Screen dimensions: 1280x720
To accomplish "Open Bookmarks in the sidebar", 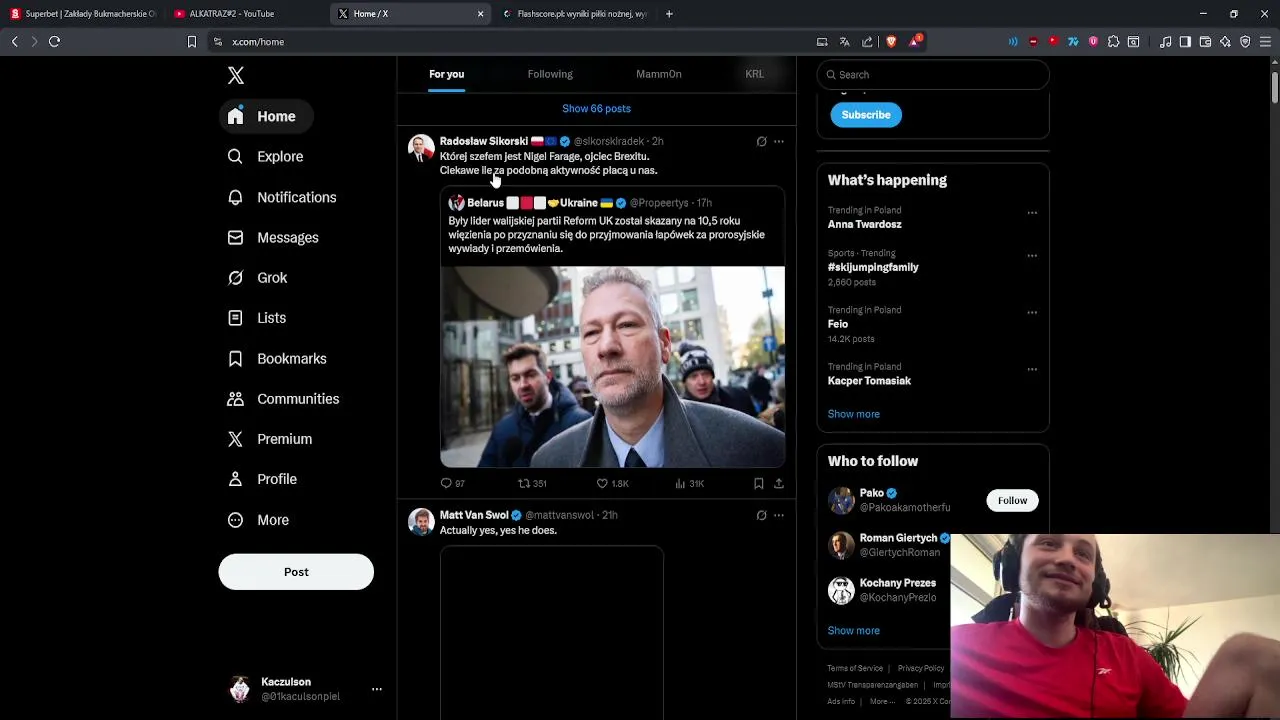I will click(277, 359).
